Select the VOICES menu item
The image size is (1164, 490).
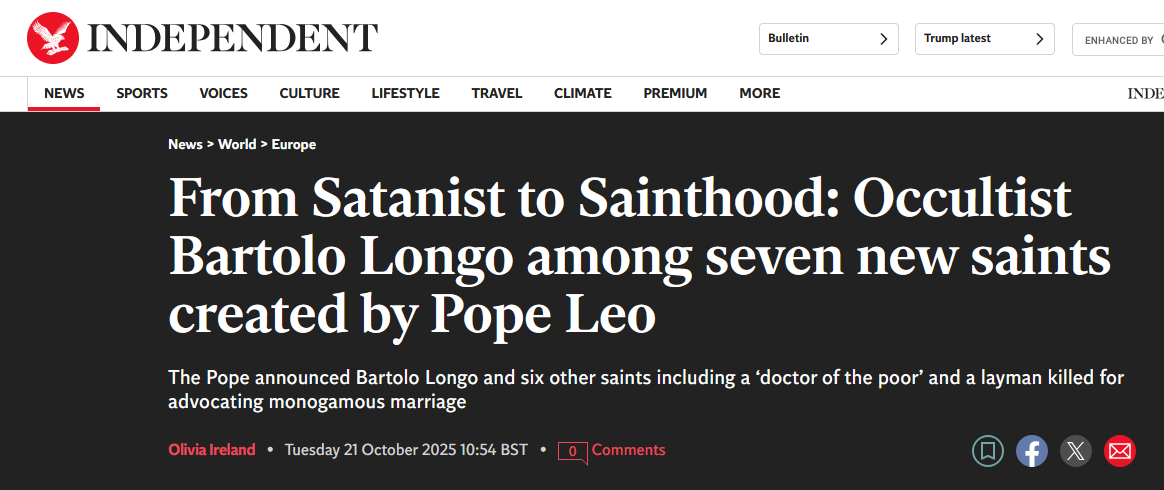coord(223,93)
